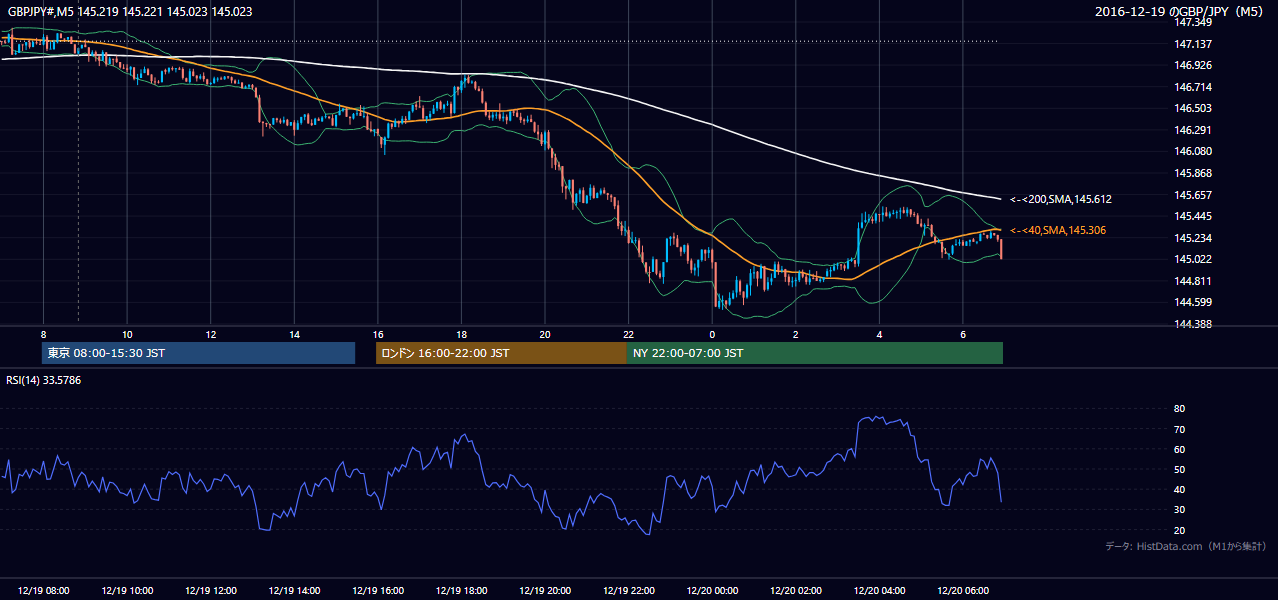
Task: Select the 200 SMA label reading 145.612
Action: pos(1061,199)
